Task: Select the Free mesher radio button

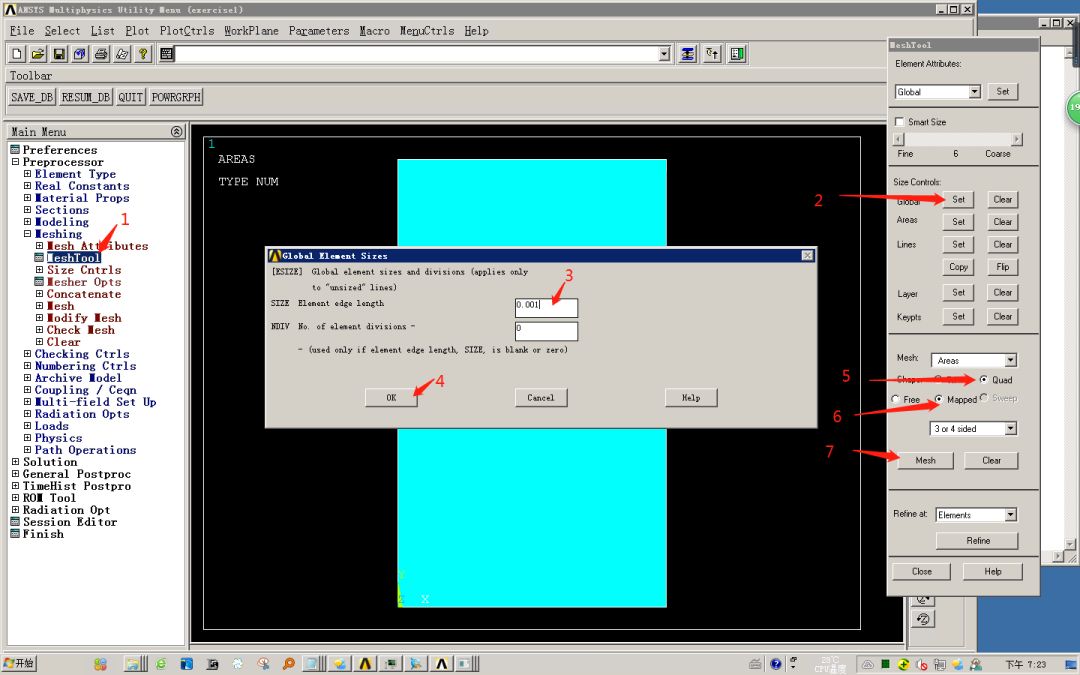Action: coord(895,398)
